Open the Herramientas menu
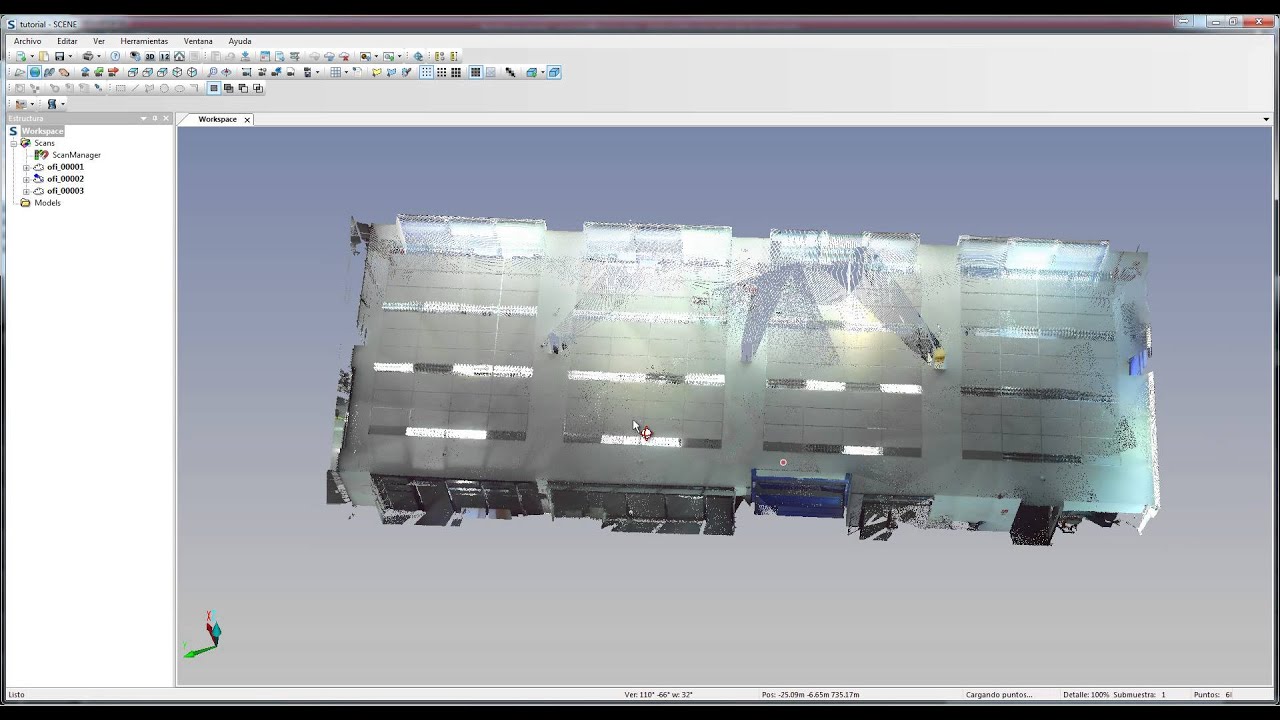 tap(144, 41)
